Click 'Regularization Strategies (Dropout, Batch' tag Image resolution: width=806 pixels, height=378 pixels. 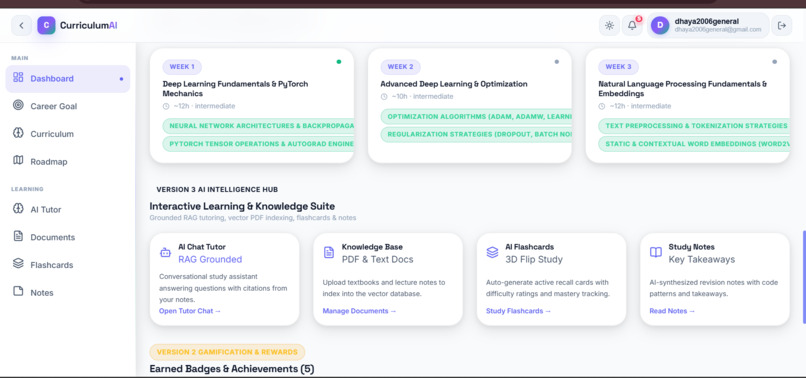[477, 135]
